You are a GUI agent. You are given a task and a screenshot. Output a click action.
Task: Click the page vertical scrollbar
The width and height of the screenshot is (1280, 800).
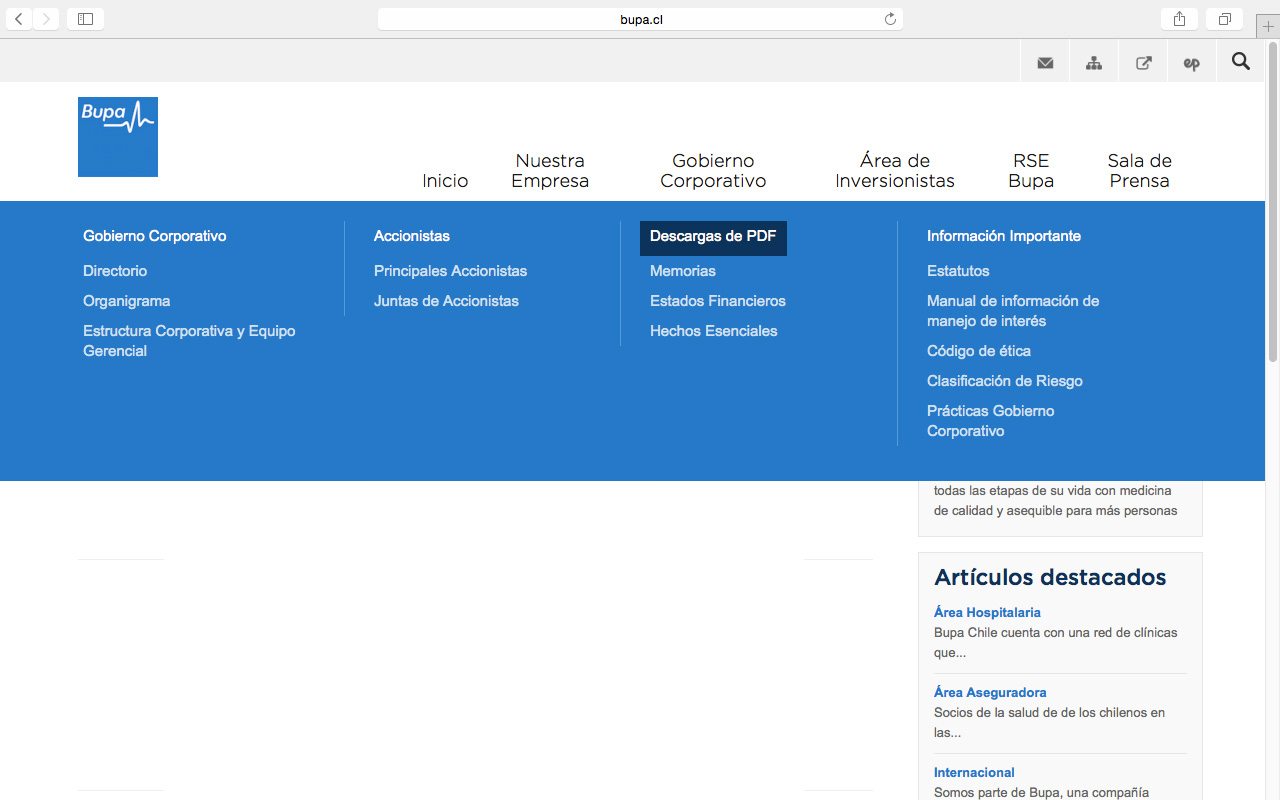click(x=1273, y=200)
